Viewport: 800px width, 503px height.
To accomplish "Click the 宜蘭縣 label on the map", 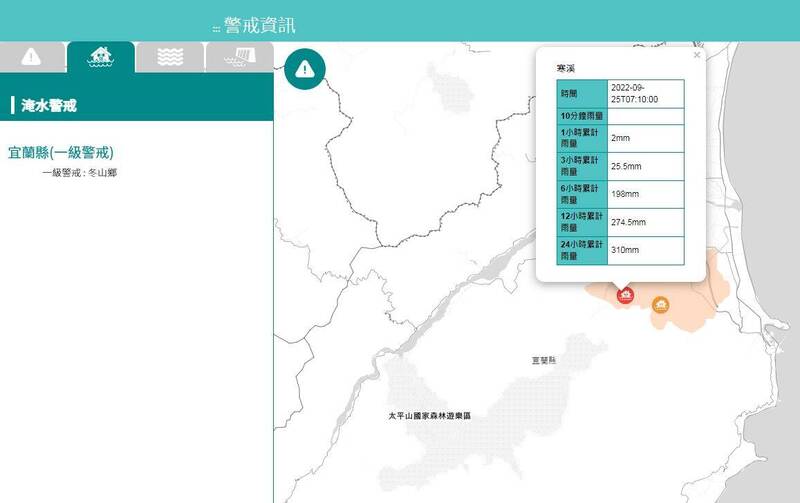I will (544, 358).
